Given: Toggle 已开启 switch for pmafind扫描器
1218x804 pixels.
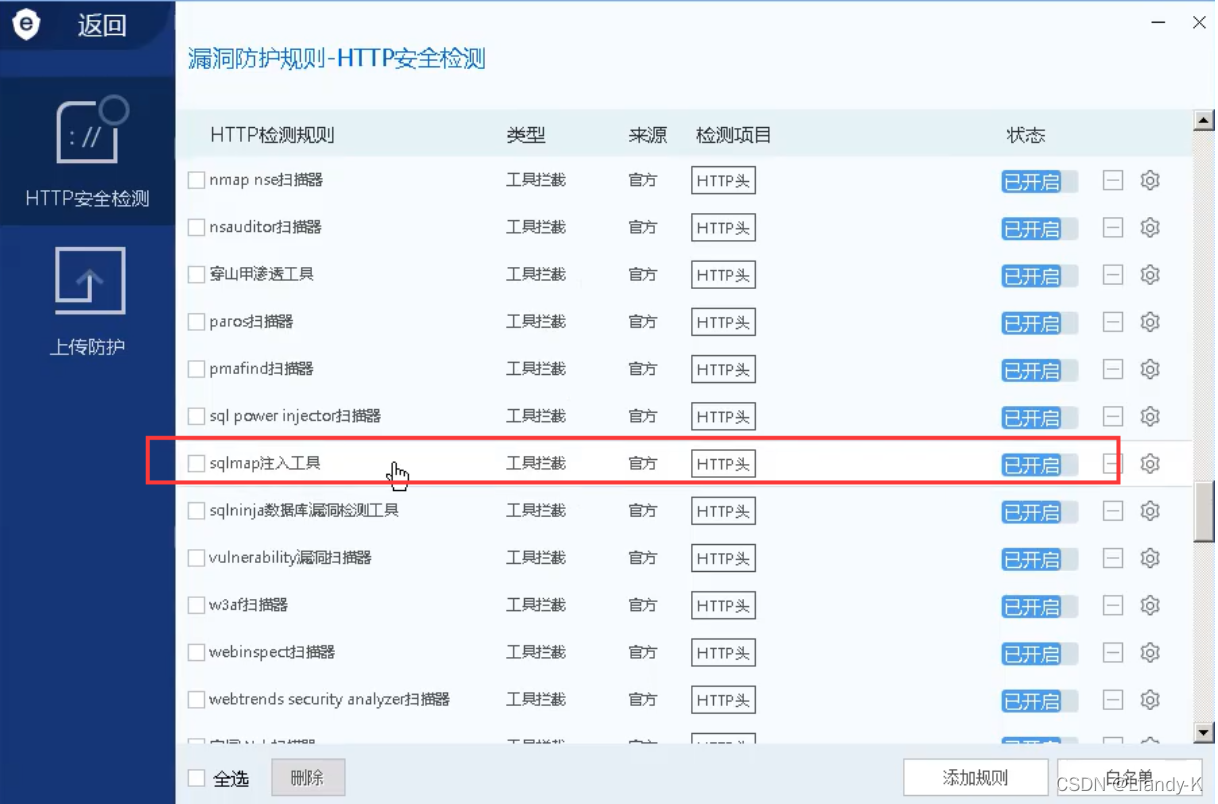Looking at the screenshot, I should coord(1040,370).
